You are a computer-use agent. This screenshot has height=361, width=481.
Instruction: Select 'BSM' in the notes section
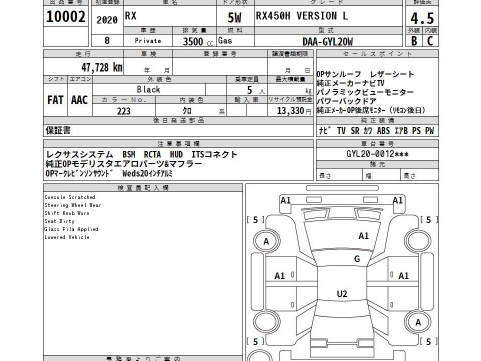(129, 154)
